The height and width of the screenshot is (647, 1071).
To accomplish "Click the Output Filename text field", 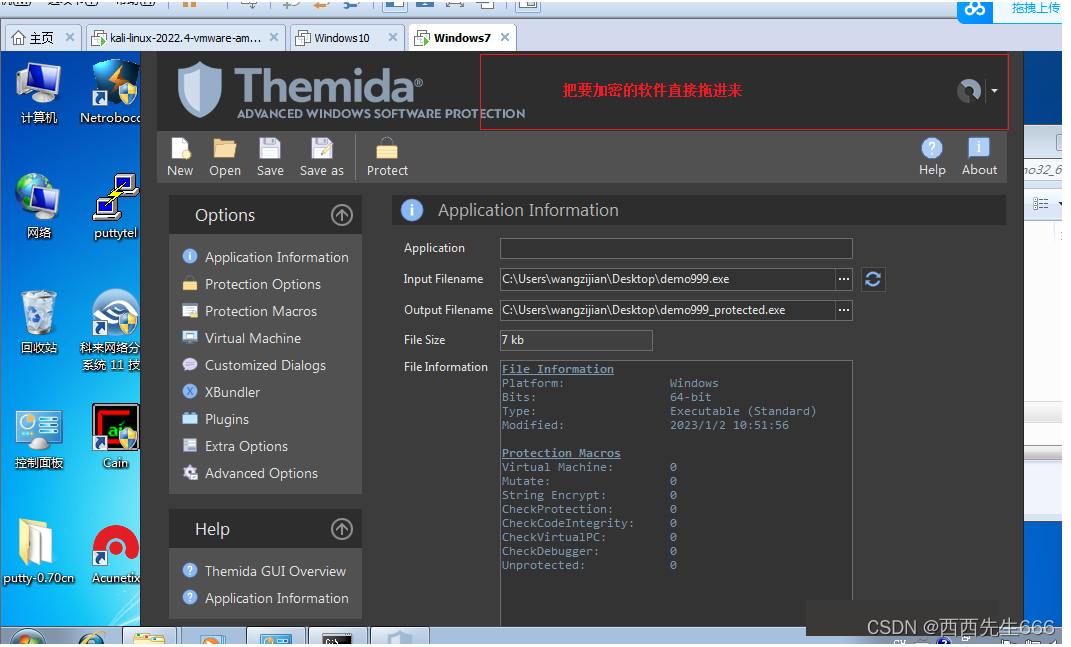I will coord(668,311).
